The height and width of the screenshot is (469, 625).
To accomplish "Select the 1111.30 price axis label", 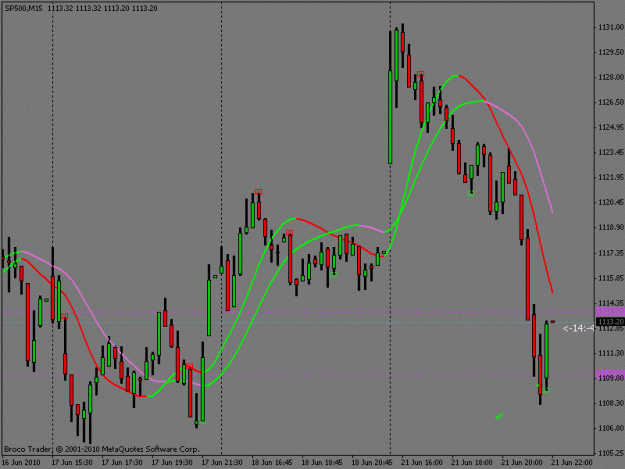I will pyautogui.click(x=610, y=353).
